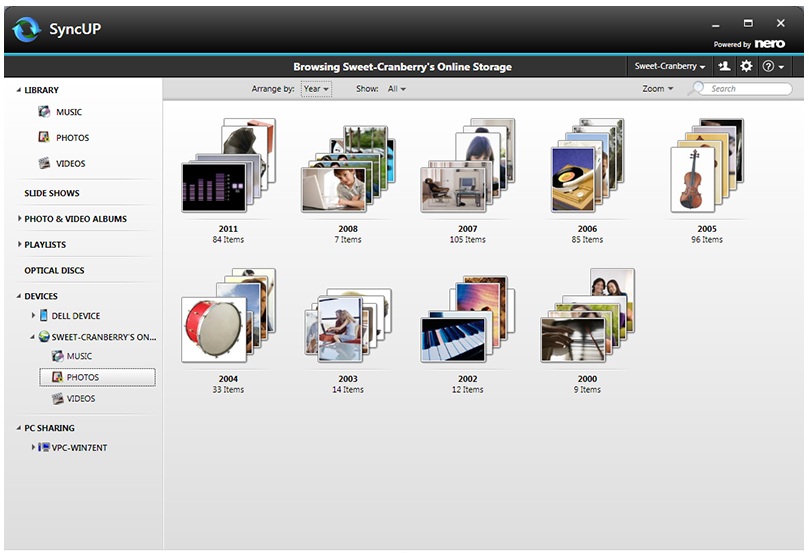Expand PHOTO & VIDEO ALBUMS
This screenshot has height=553, width=809.
19,218
